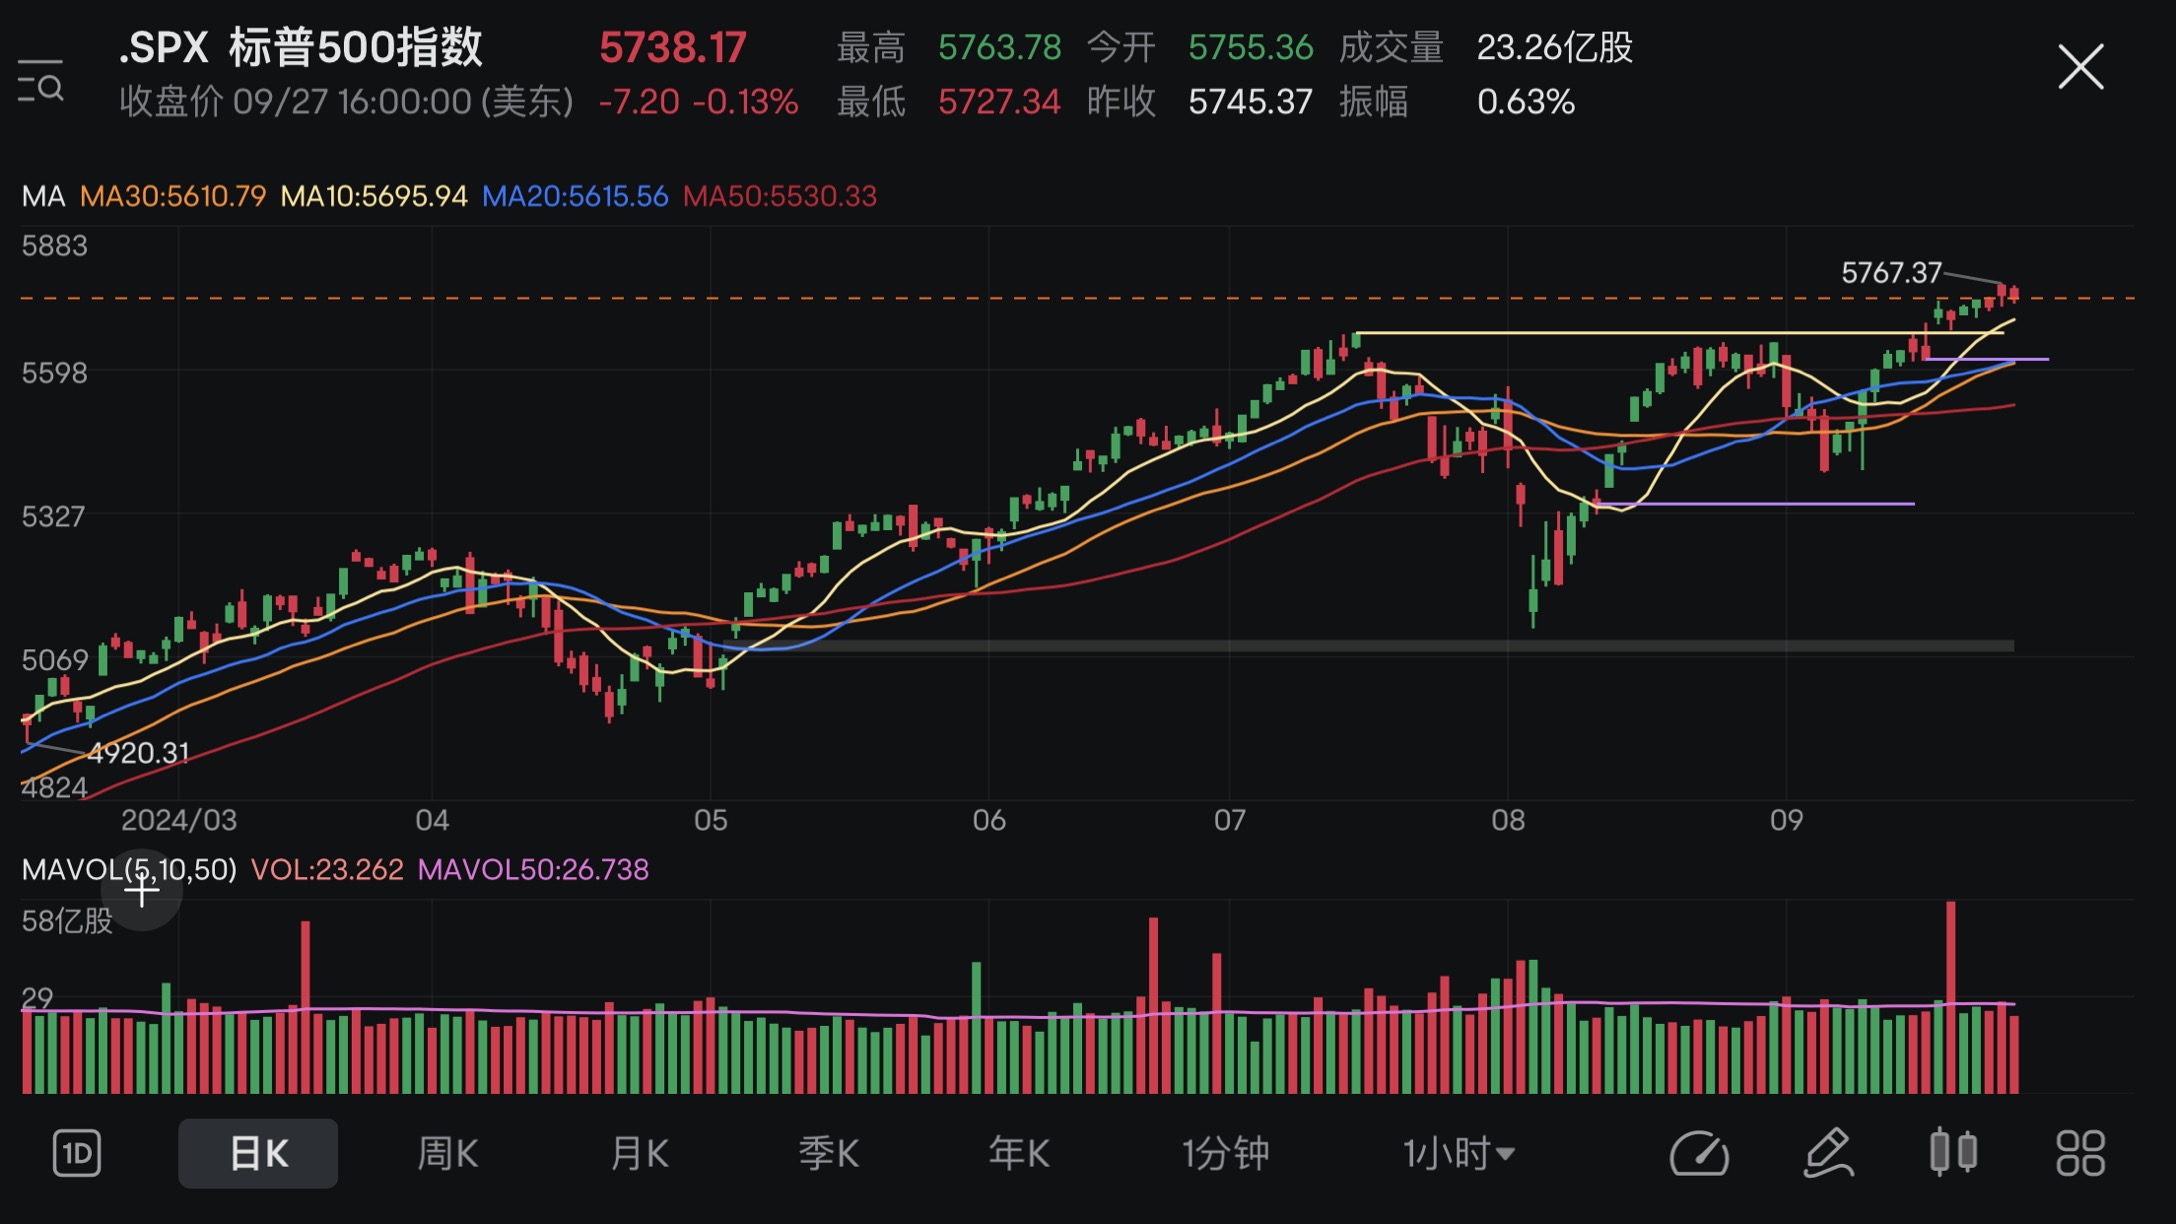This screenshot has height=1224, width=2176.
Task: Open the stock search list icon
Action: click(x=41, y=81)
